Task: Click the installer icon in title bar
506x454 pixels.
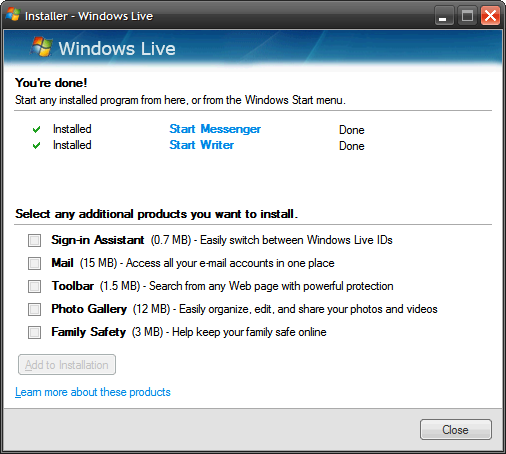Action: pos(13,14)
